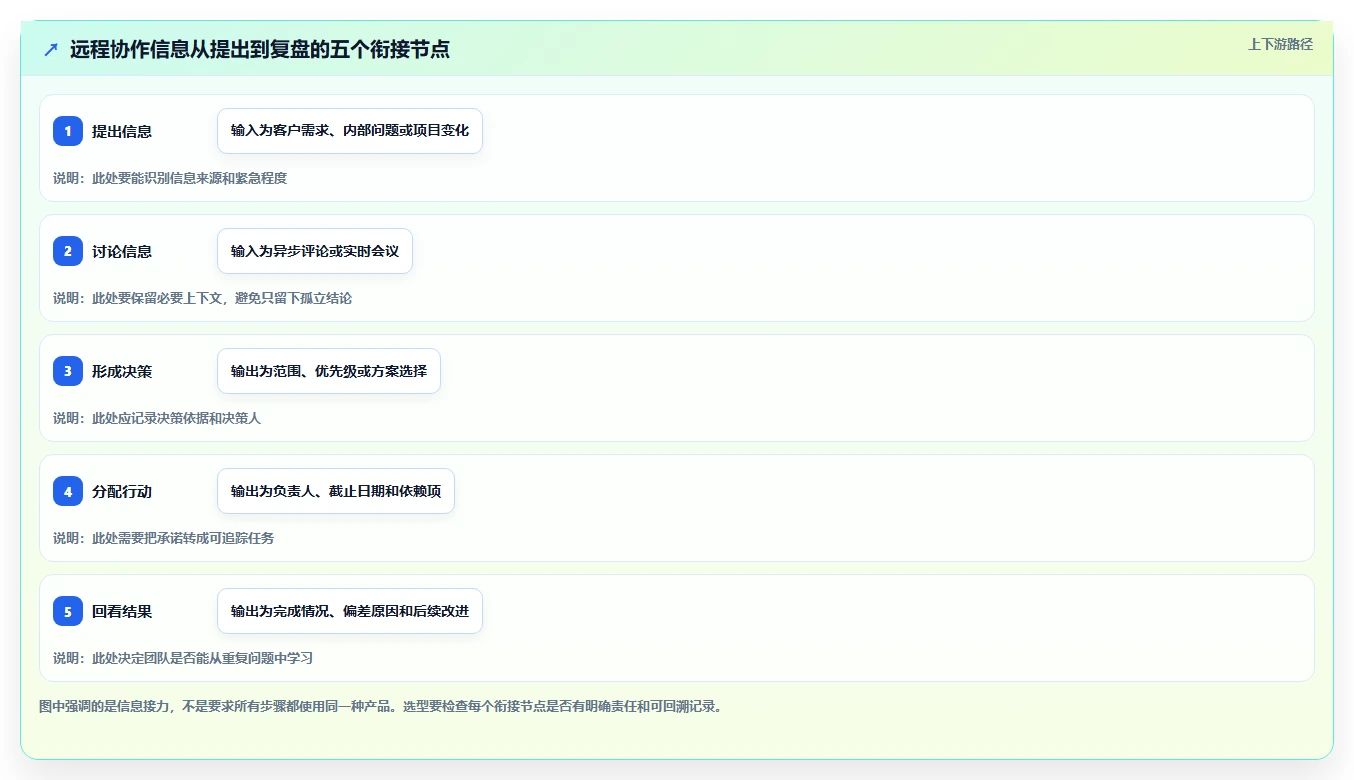
Task: Click the chip 输出为范围、优先级或方案选择
Action: tap(329, 371)
